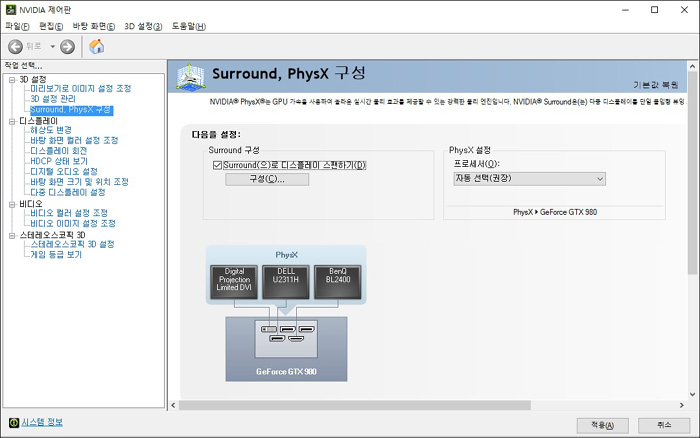Select 3D 설정 관리 in tree
Image resolution: width=700 pixels, height=438 pixels.
(53, 99)
